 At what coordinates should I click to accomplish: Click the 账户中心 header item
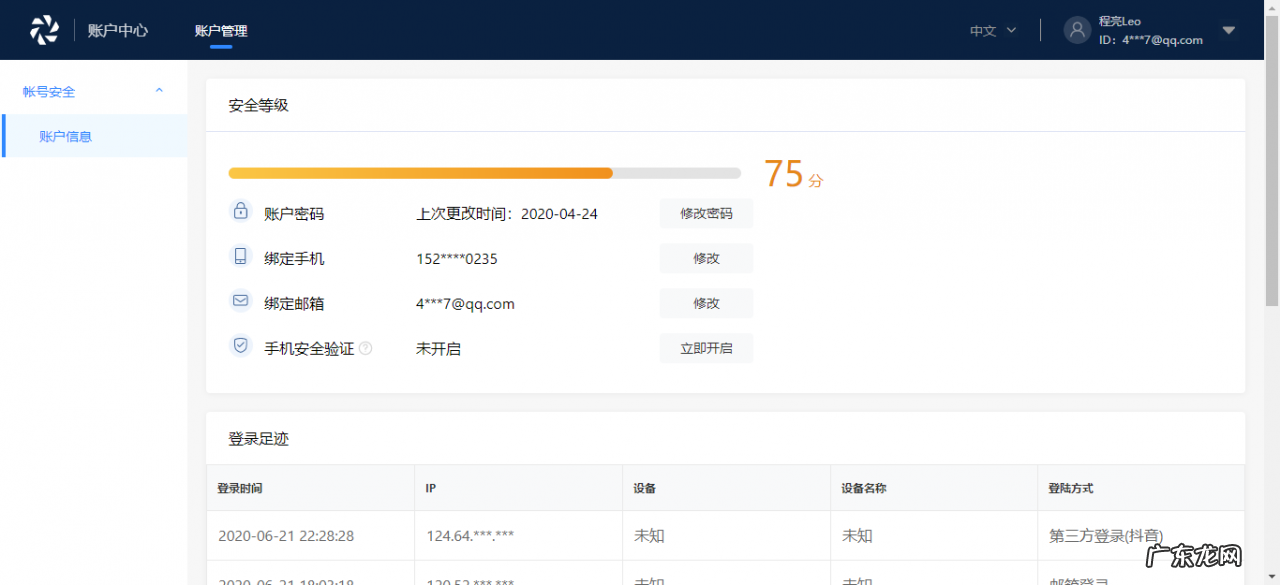[x=117, y=29]
